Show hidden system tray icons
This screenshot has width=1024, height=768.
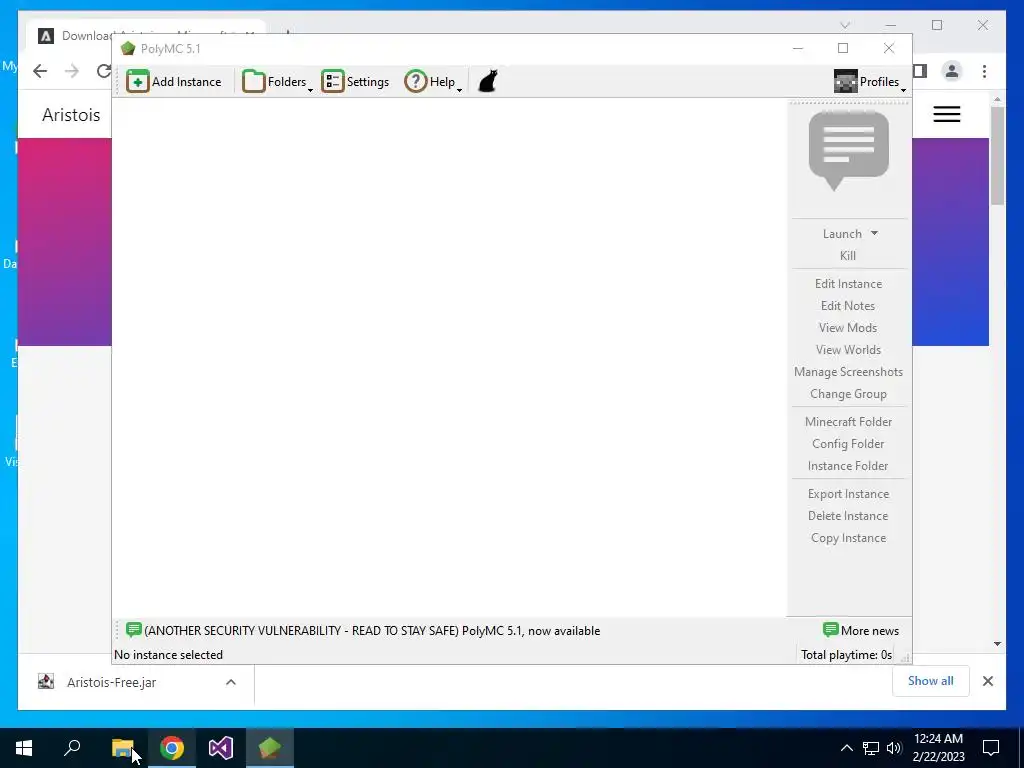(846, 748)
